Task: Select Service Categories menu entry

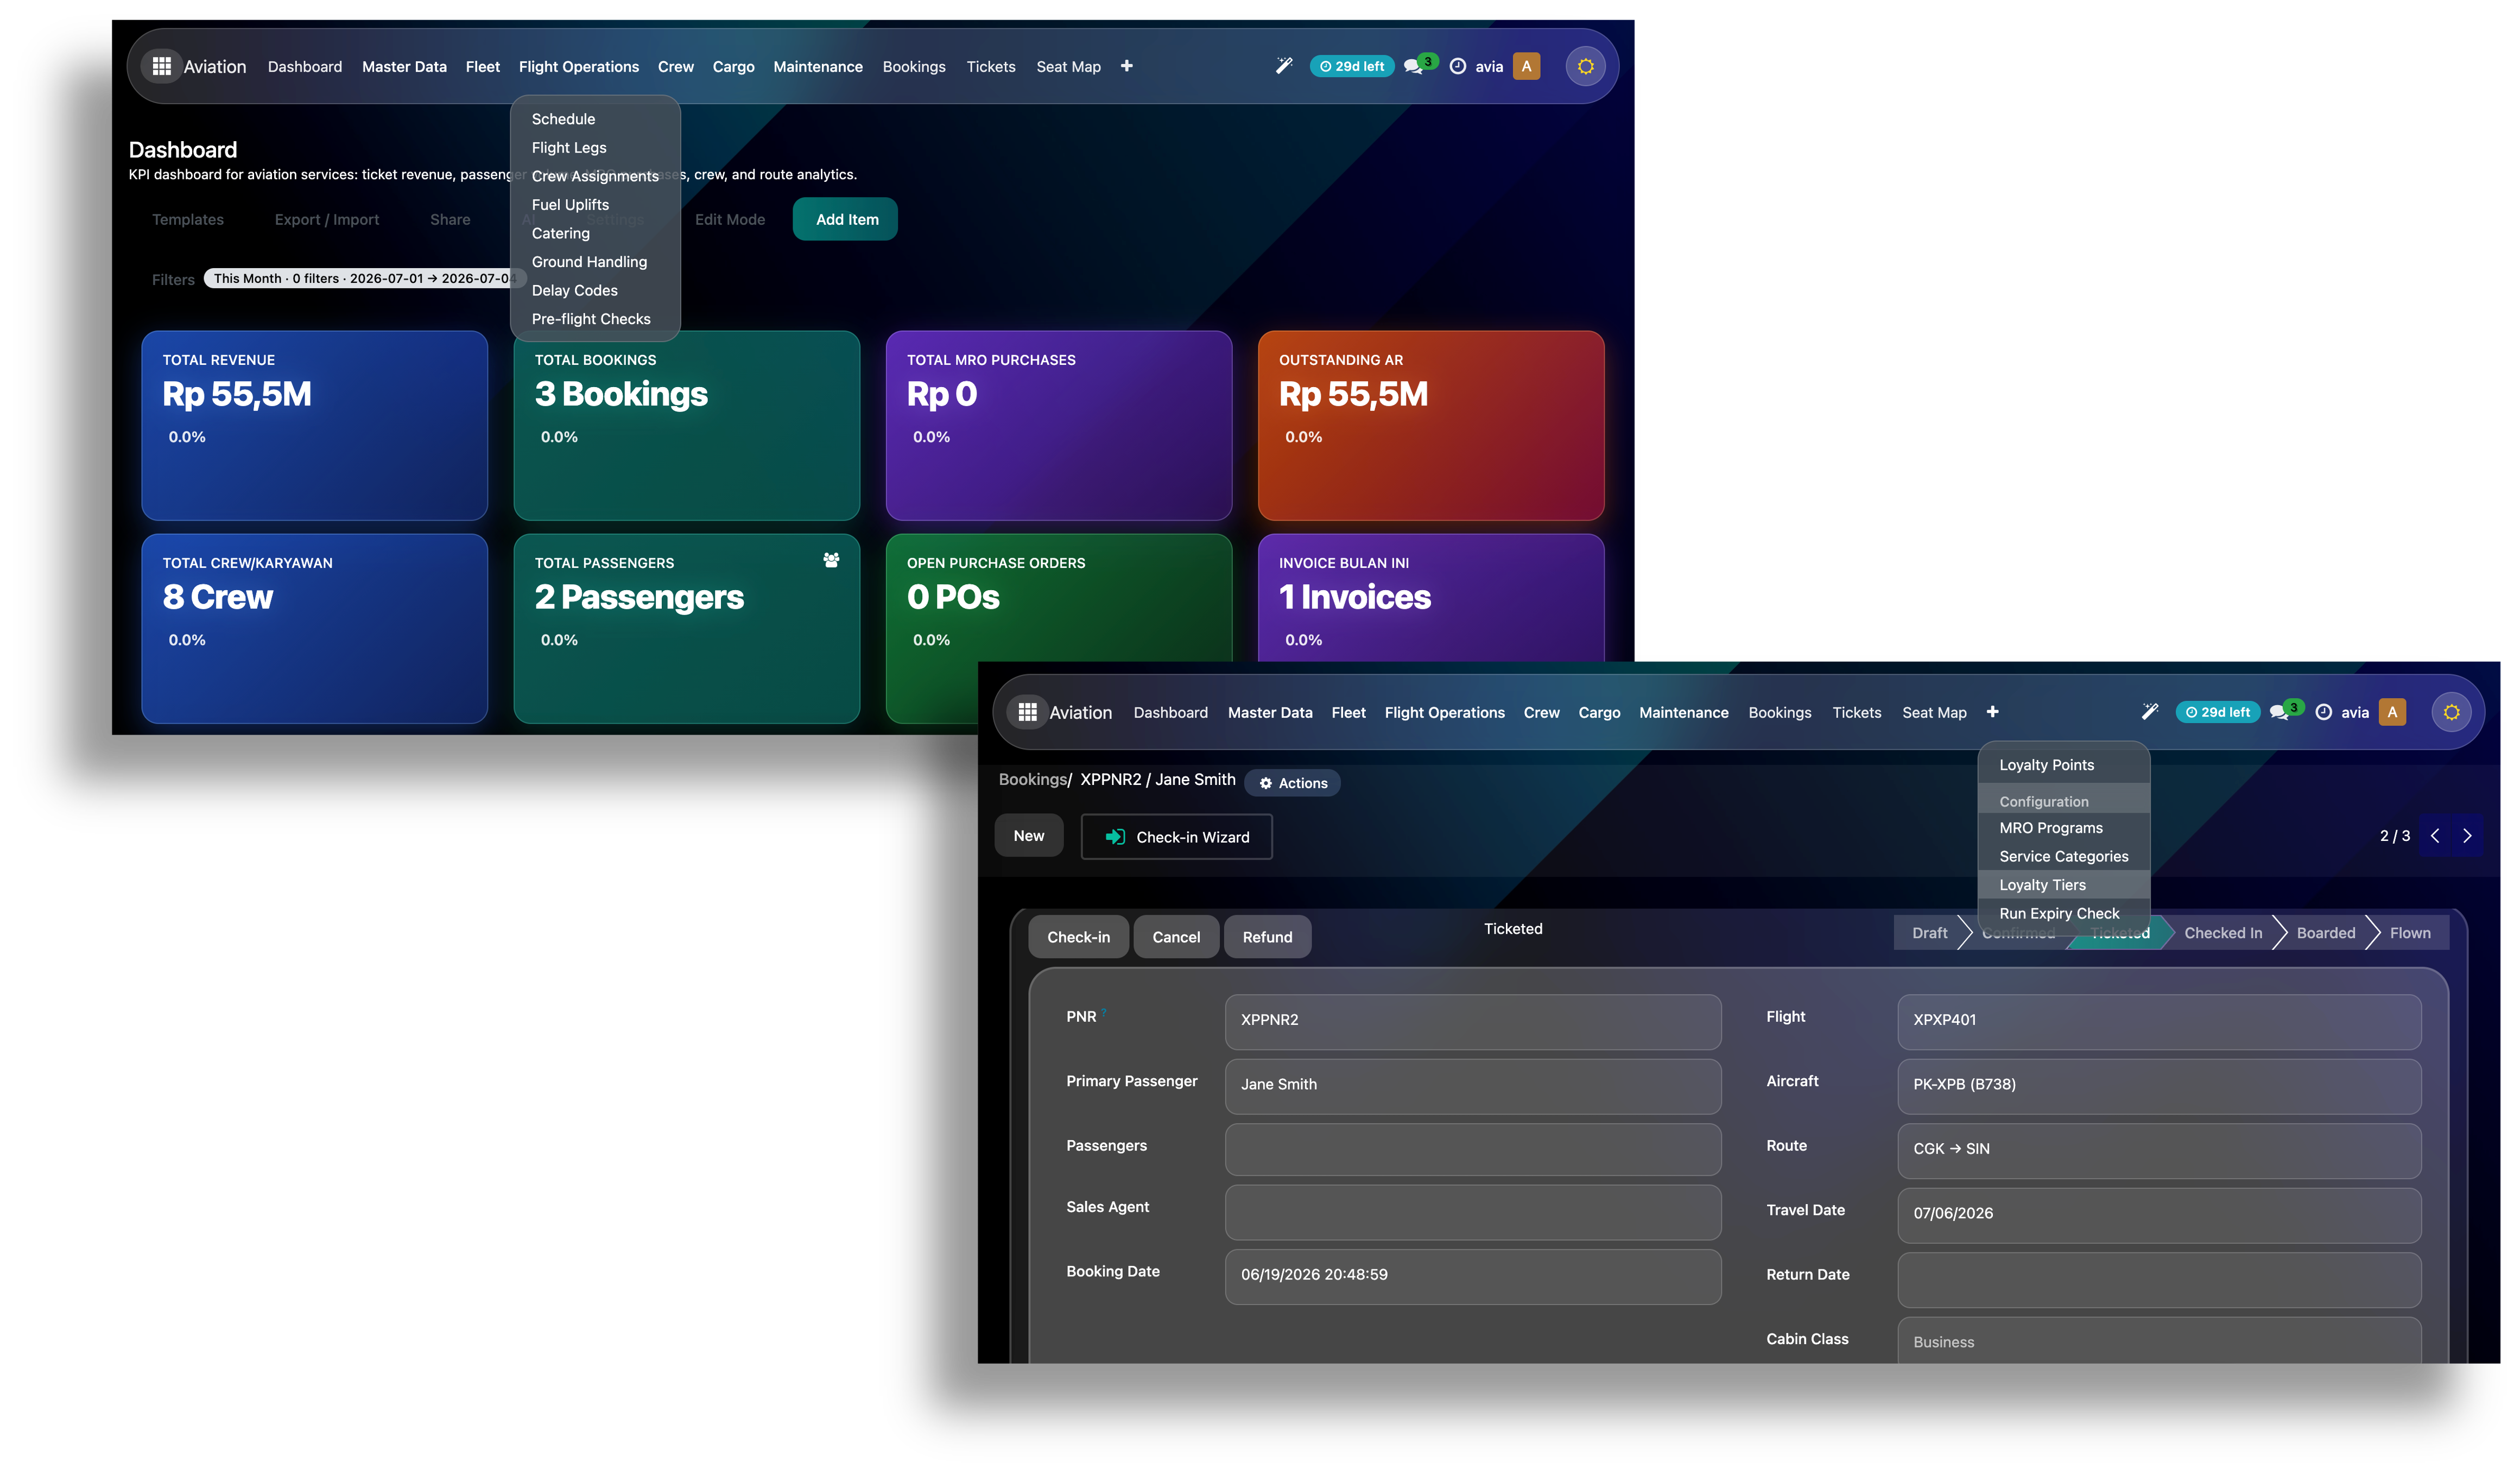Action: [x=2064, y=857]
